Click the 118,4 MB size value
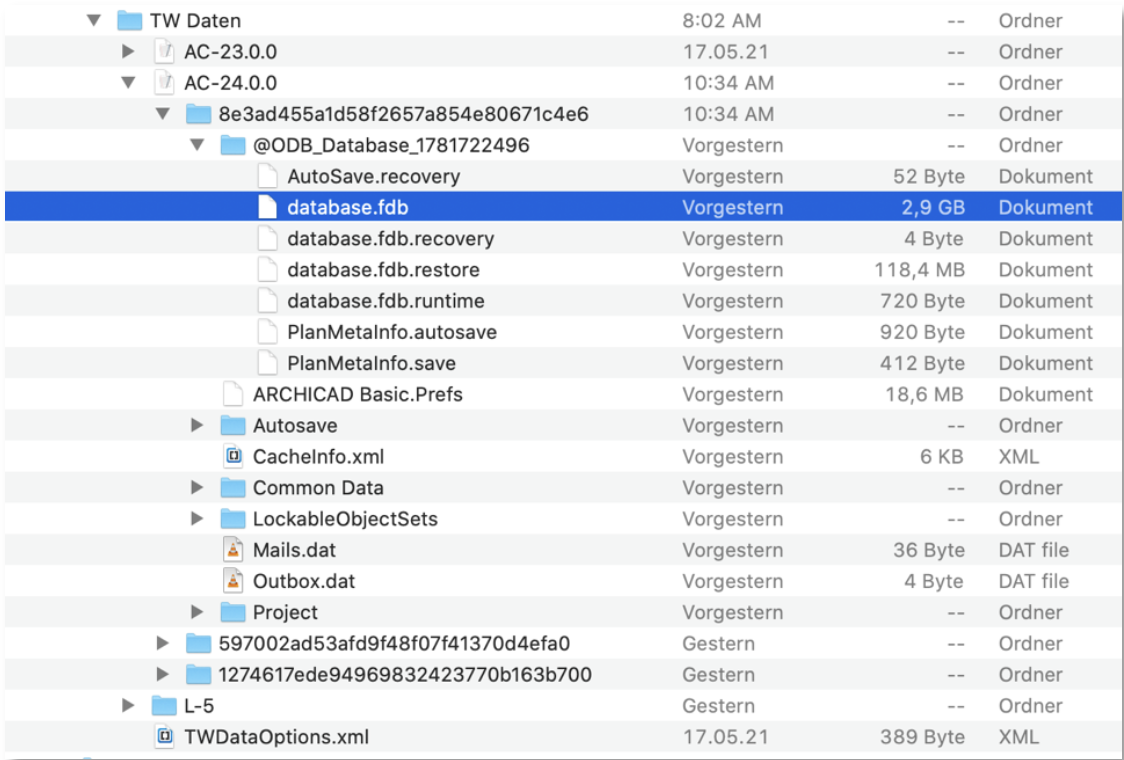This screenshot has height=760, width=1124. [x=919, y=270]
